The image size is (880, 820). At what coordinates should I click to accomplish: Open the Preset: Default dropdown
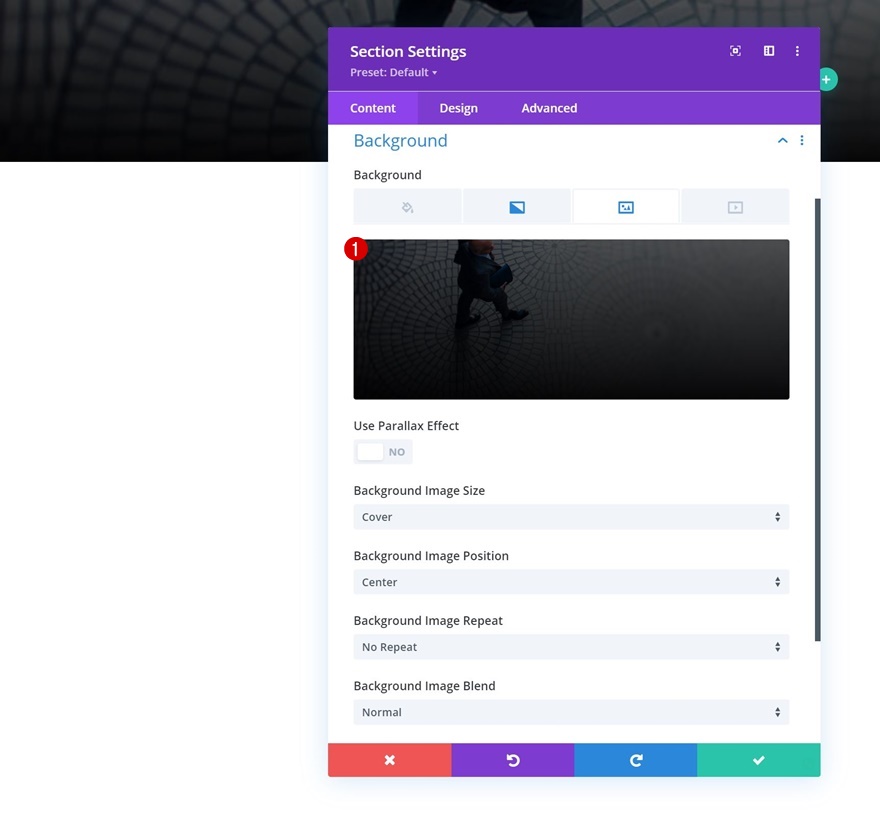pyautogui.click(x=393, y=72)
